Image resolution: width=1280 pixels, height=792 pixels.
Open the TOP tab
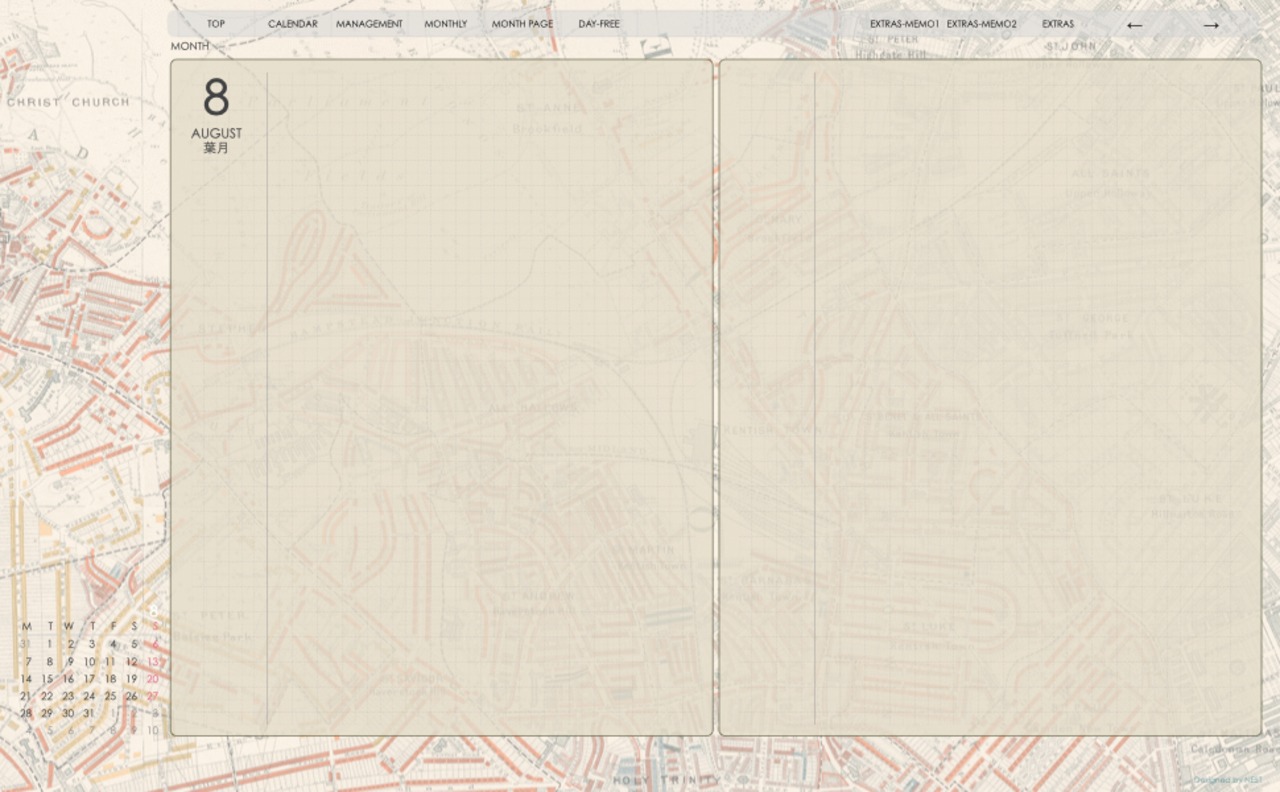(x=216, y=24)
